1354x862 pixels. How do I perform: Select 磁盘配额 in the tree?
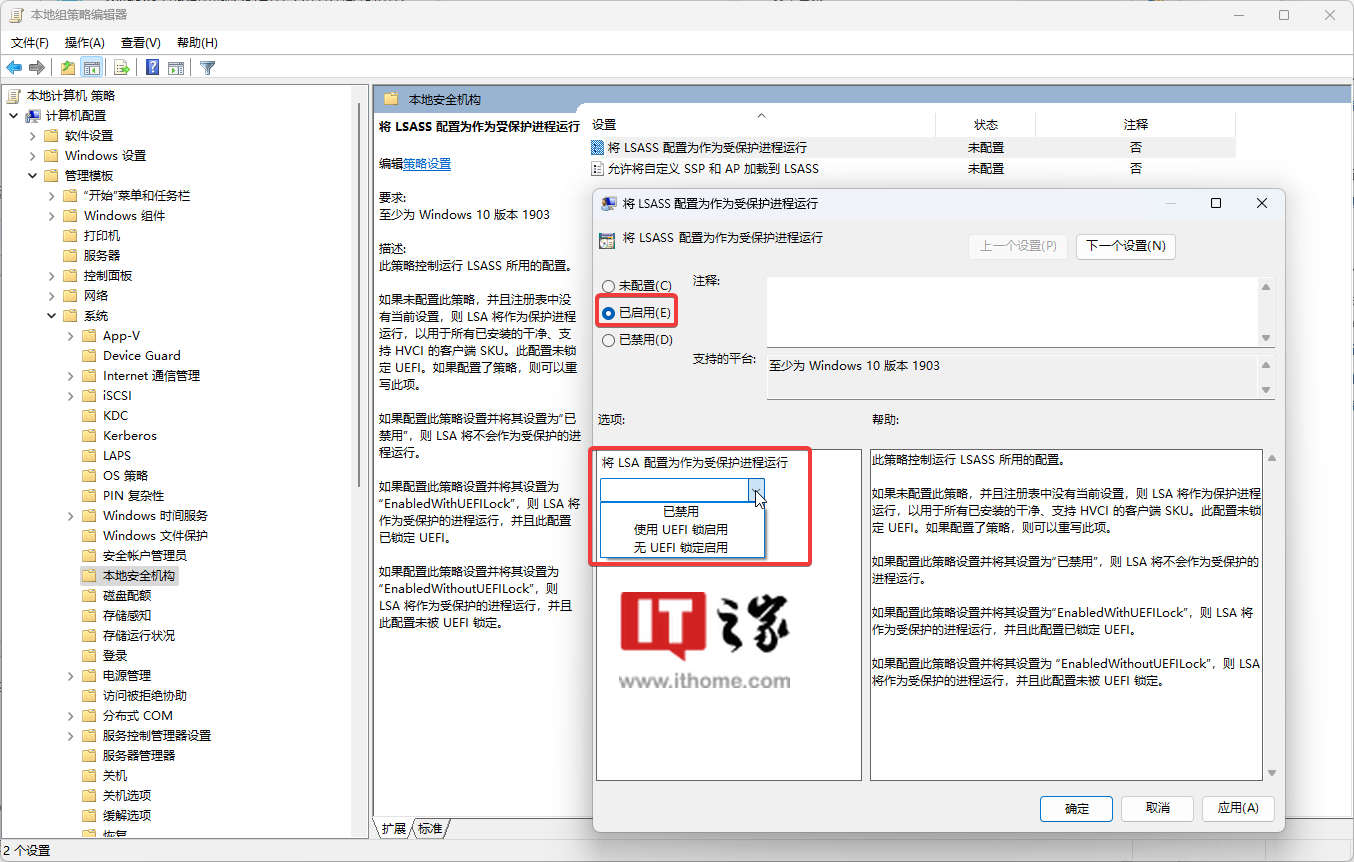tap(127, 596)
